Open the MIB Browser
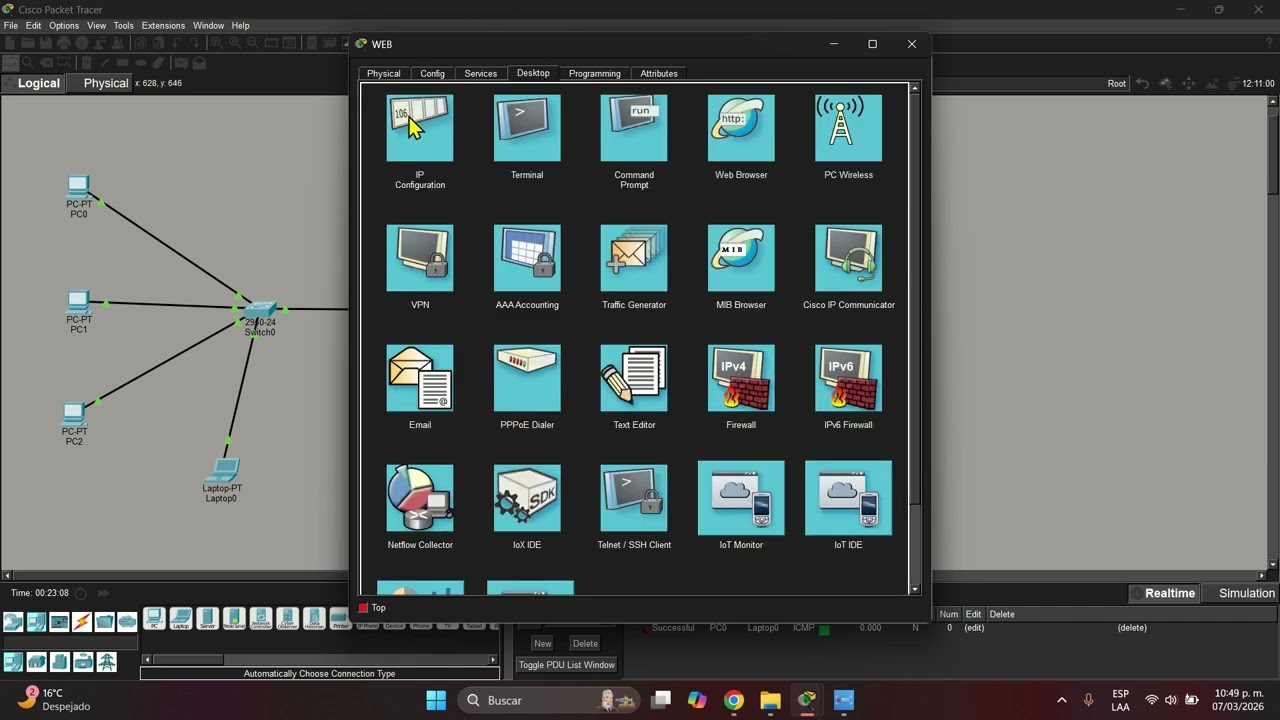1280x720 pixels. coord(741,258)
